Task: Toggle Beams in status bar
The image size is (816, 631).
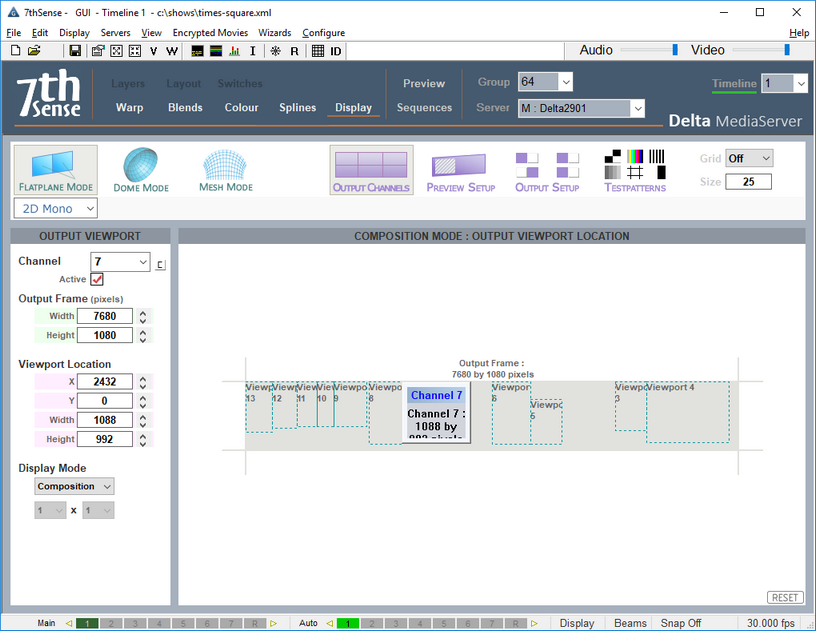Action: tap(630, 623)
